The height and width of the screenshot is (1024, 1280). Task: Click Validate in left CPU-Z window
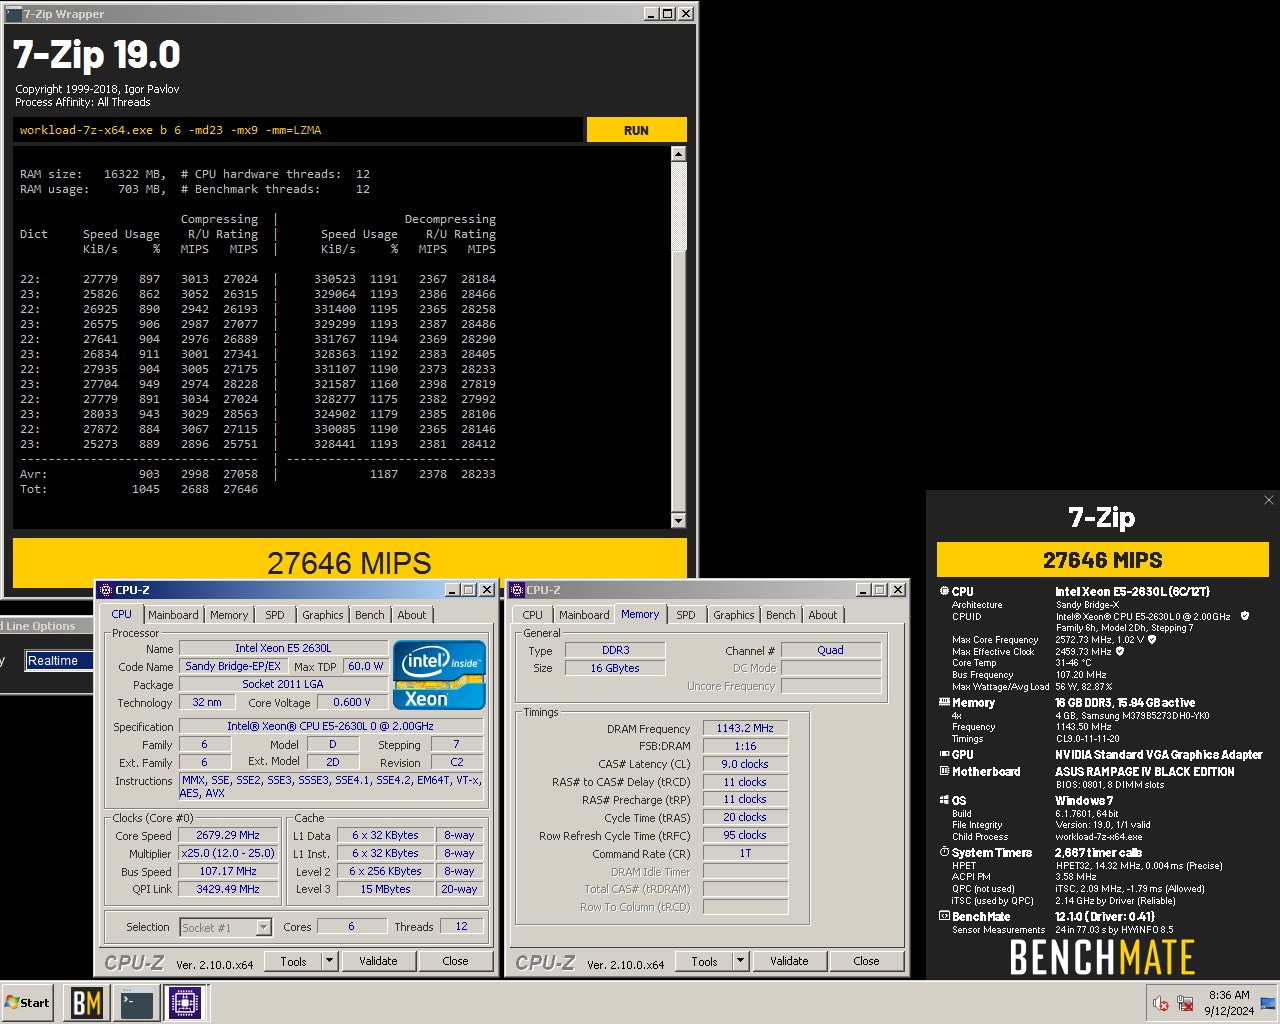[378, 961]
